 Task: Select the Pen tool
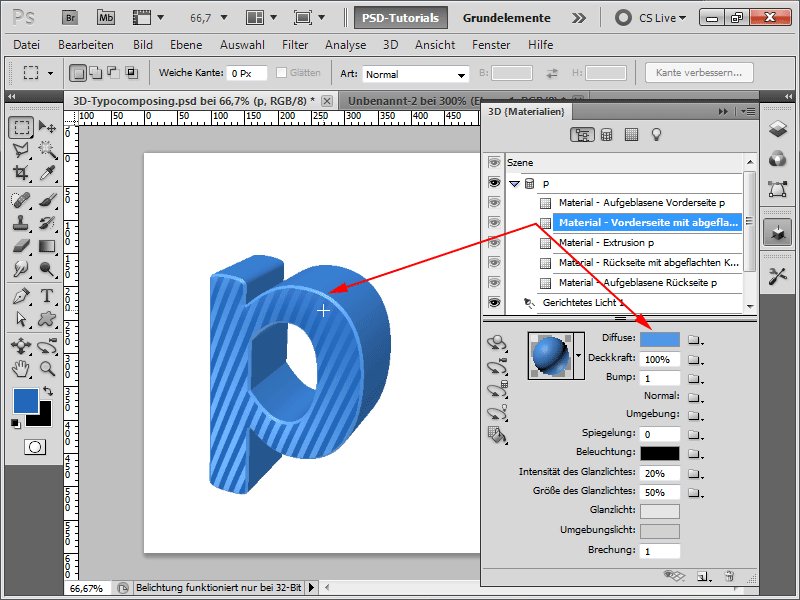click(21, 296)
